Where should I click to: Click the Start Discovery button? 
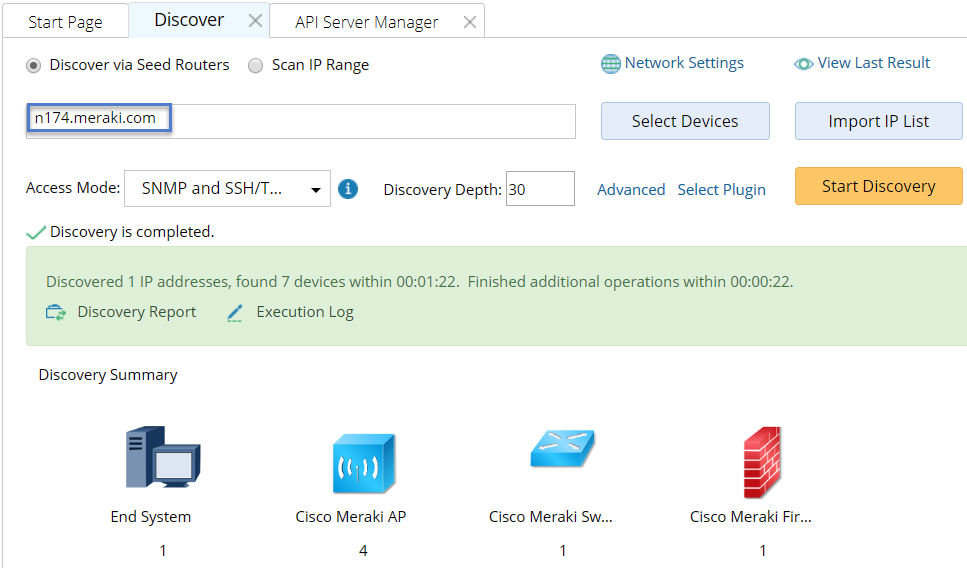click(878, 186)
